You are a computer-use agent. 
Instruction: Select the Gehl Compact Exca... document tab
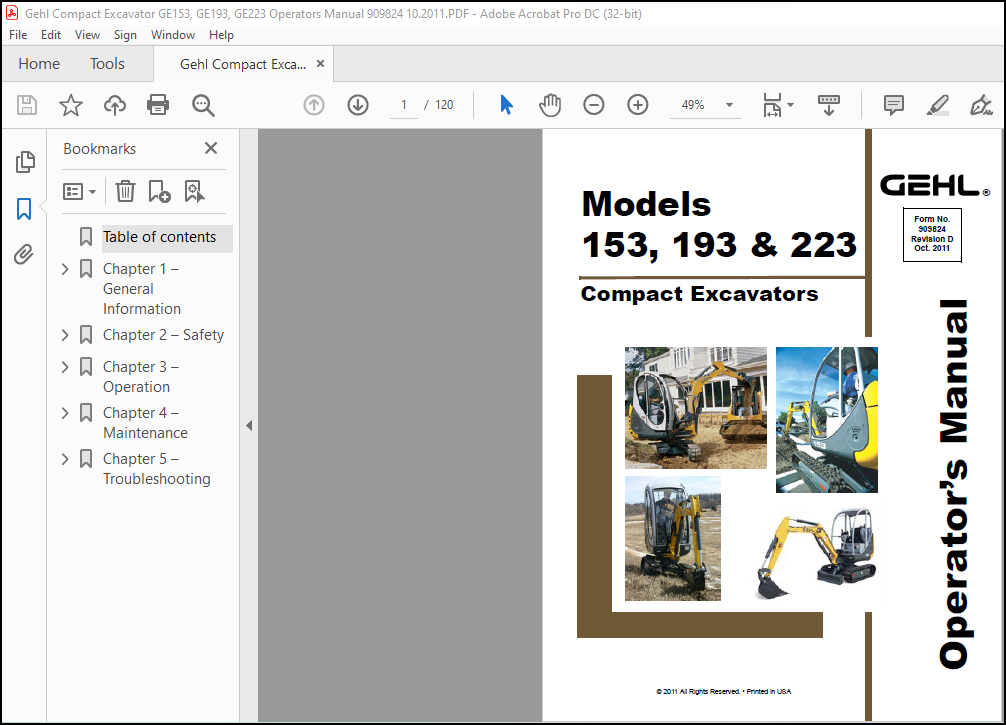pos(243,64)
